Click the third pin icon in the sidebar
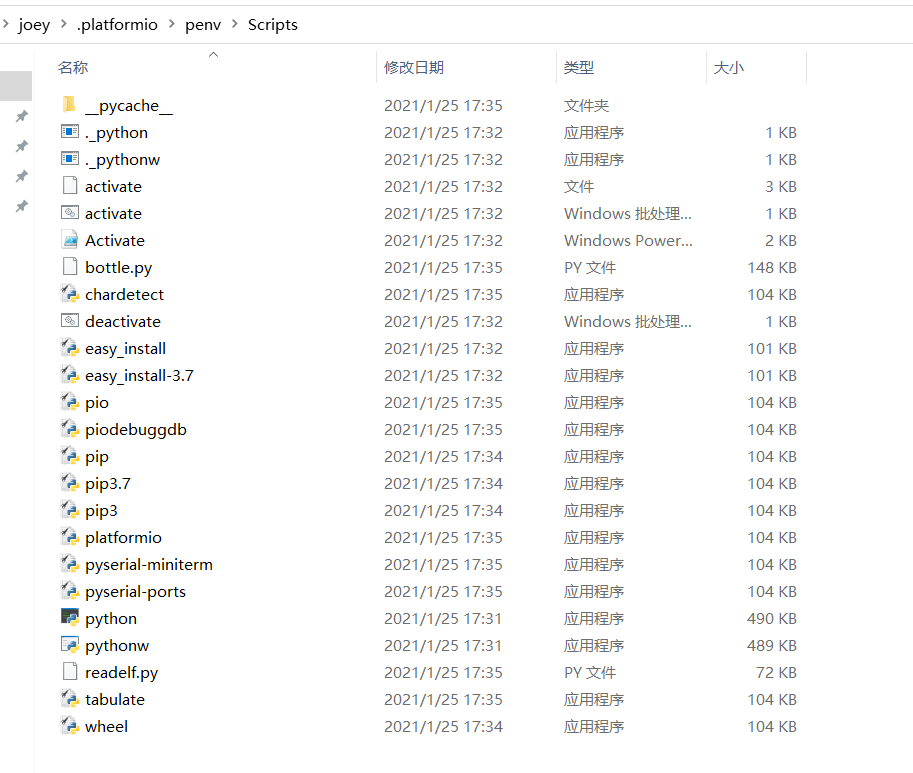The width and height of the screenshot is (913, 773). [x=22, y=176]
